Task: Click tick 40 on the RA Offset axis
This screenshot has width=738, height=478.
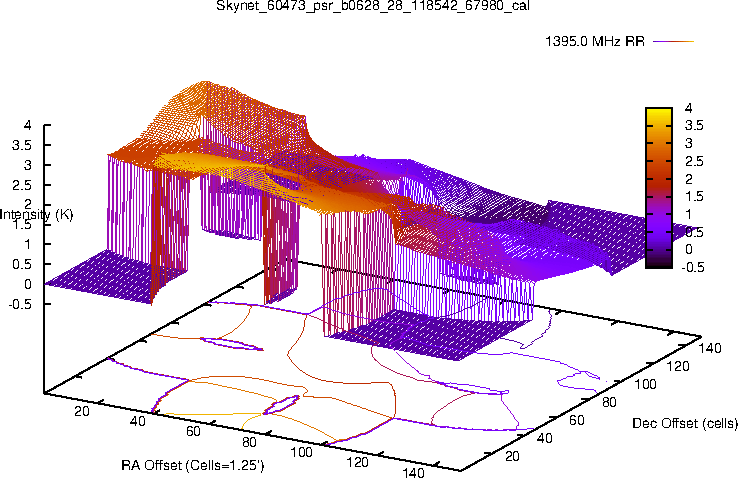Action: [x=137, y=421]
